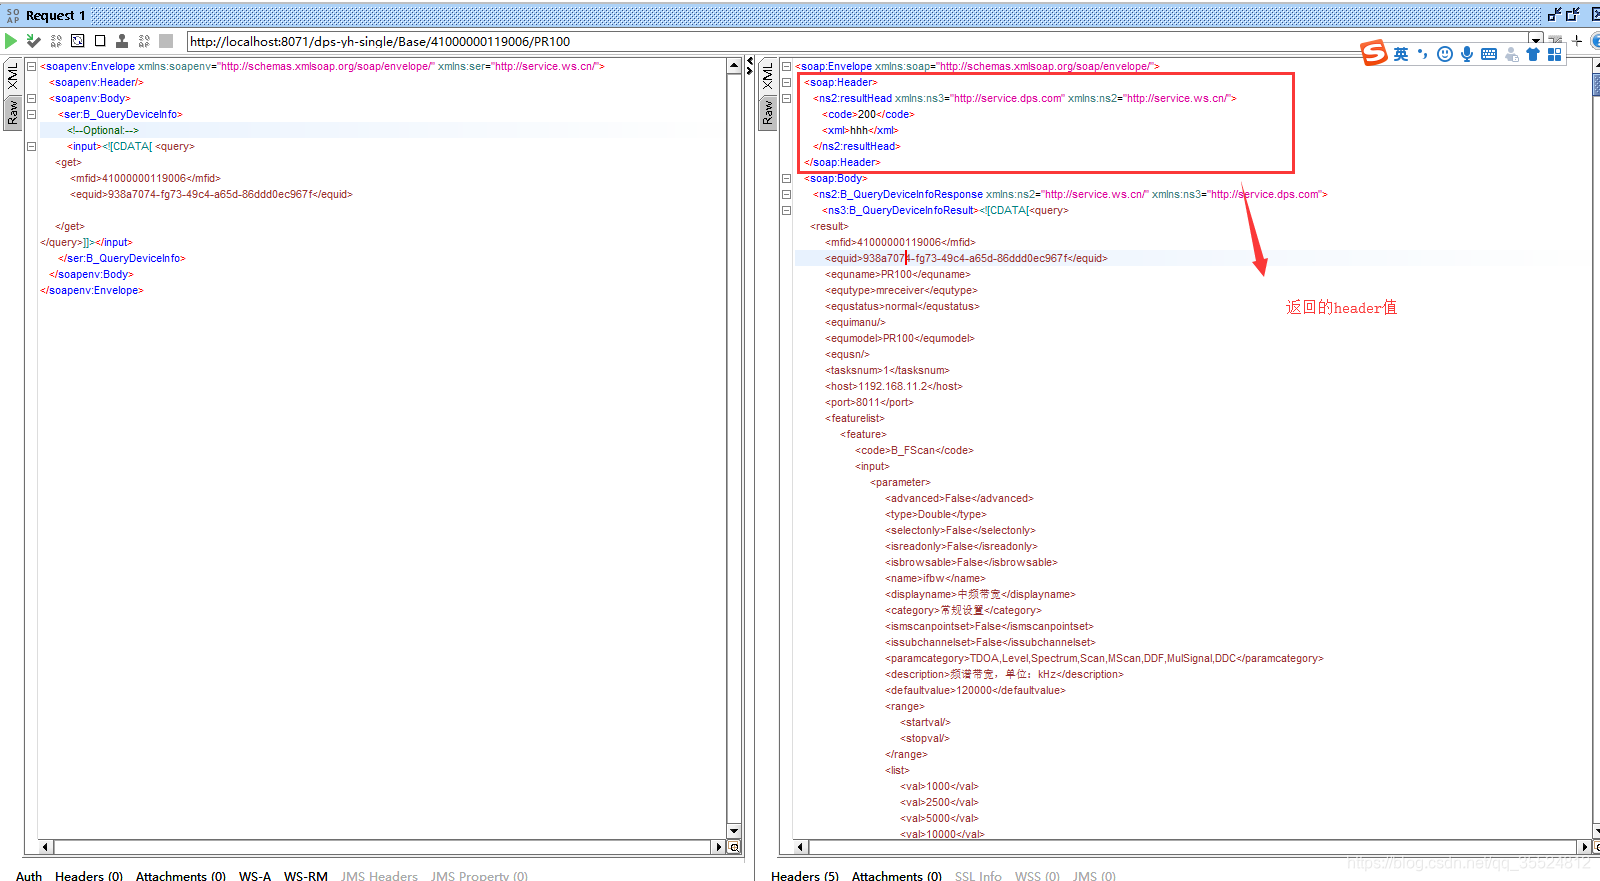Click response editor horizontal scrollbar right arrow
The width and height of the screenshot is (1600, 881).
point(1584,847)
